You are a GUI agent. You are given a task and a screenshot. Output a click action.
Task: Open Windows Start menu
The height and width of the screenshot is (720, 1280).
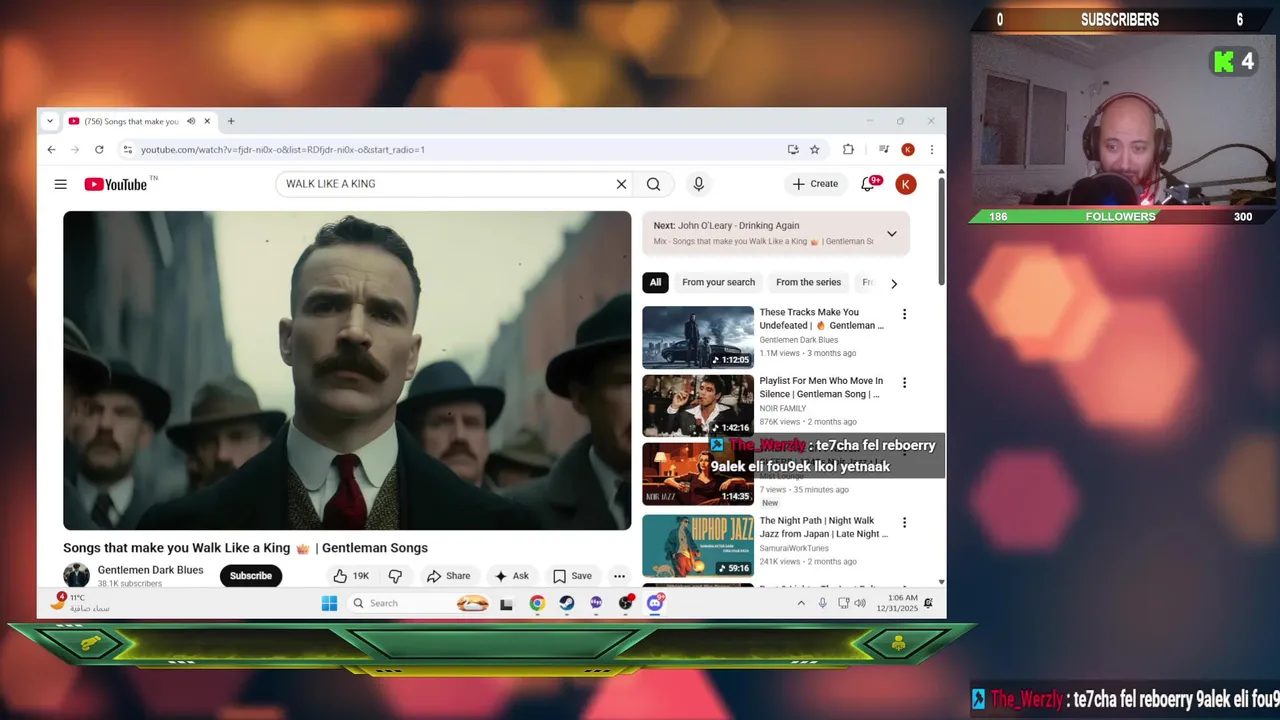pyautogui.click(x=329, y=603)
